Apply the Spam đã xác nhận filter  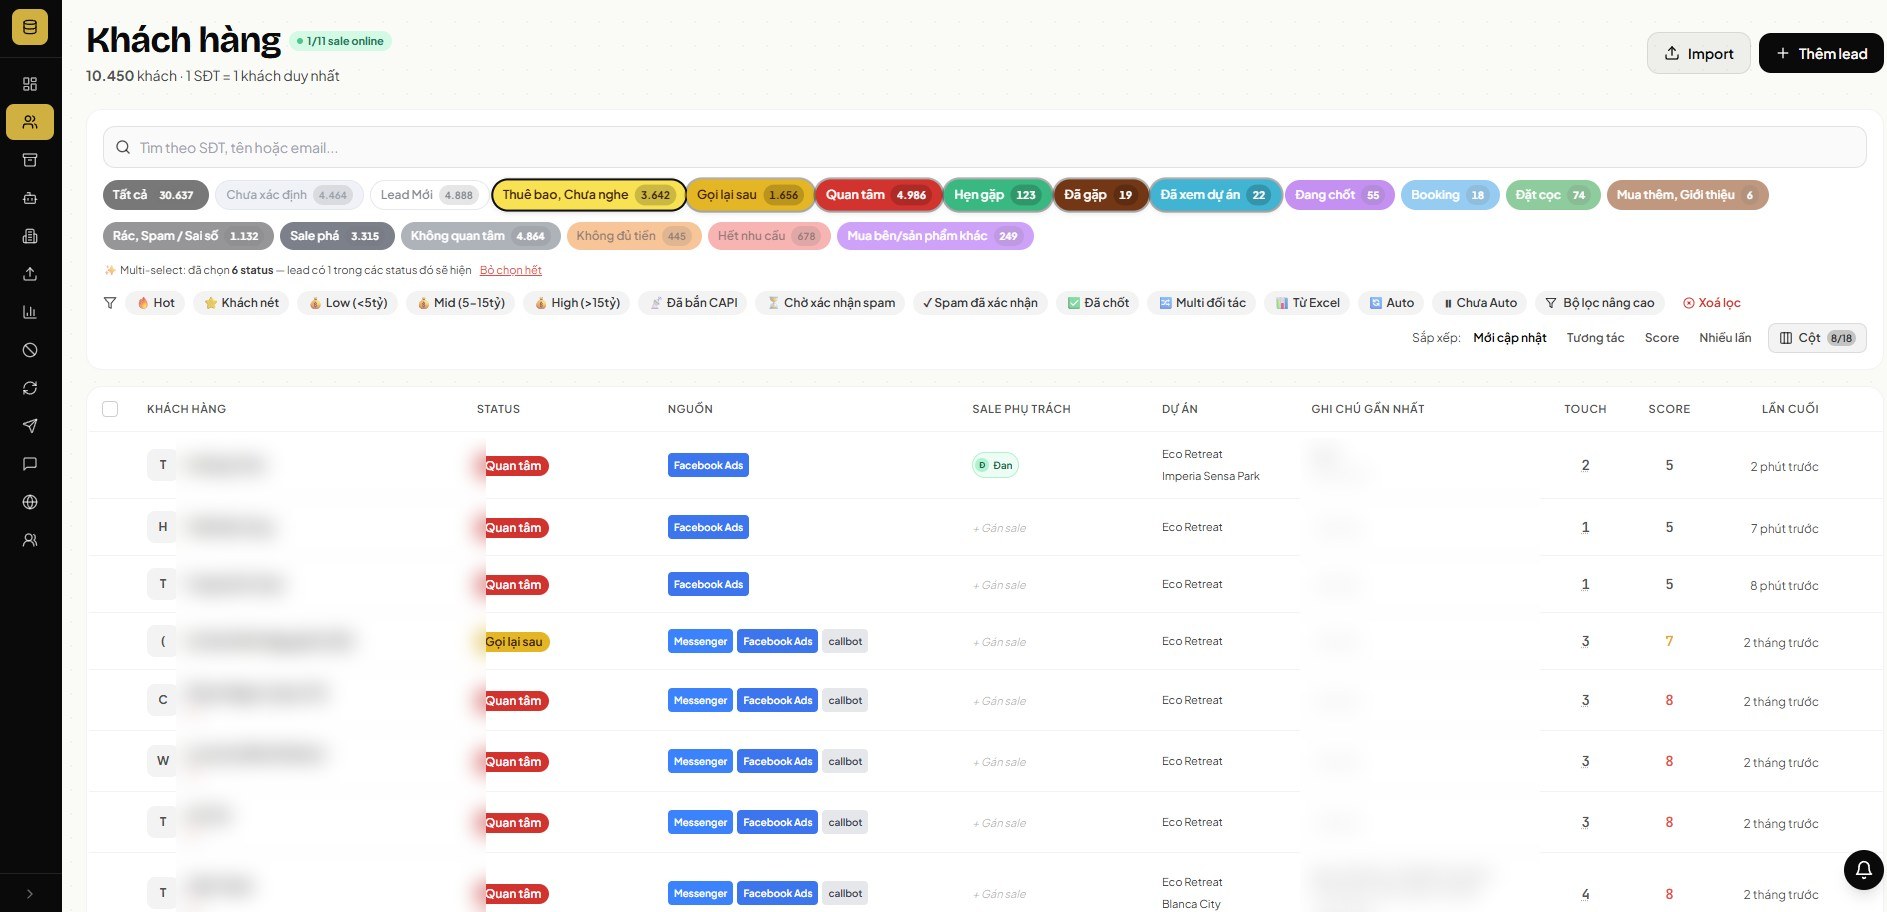[980, 303]
